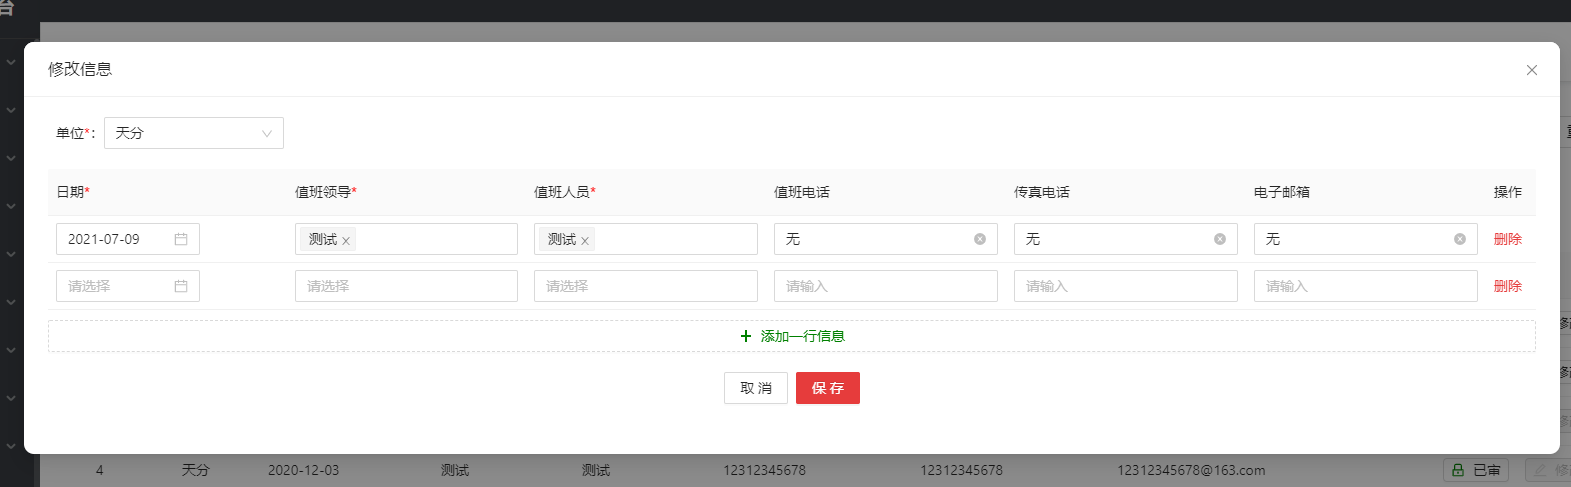Image resolution: width=1571 pixels, height=487 pixels.
Task: Focus the first row 值班电话 input
Action: (886, 239)
